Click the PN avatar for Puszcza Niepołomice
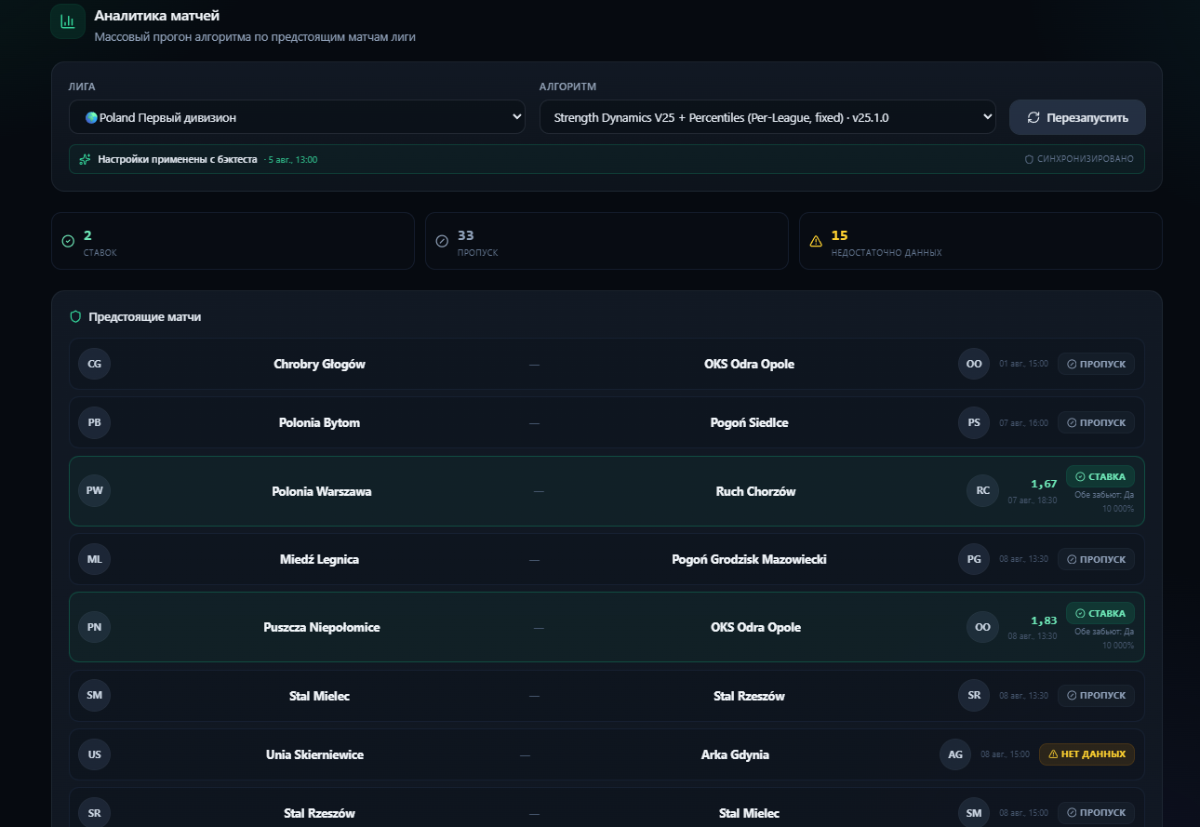 (x=94, y=627)
